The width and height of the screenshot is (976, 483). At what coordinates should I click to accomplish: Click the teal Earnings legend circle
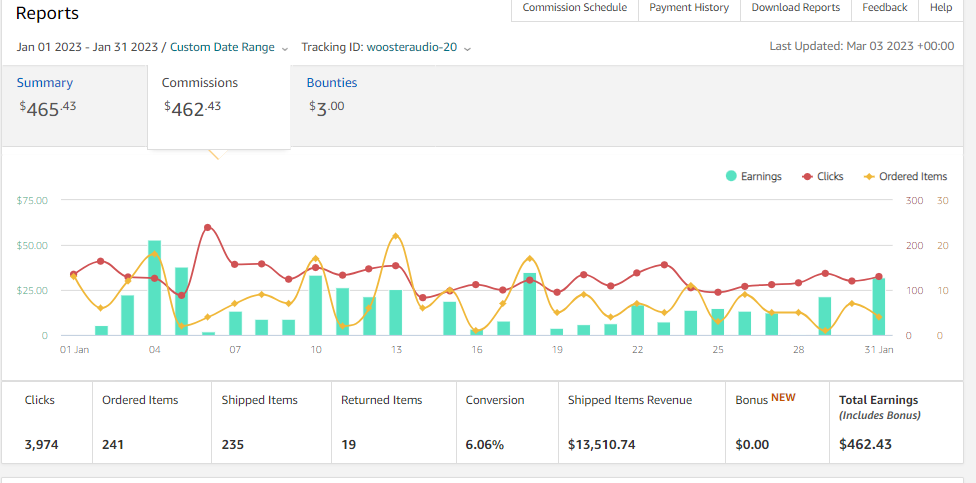[x=731, y=176]
